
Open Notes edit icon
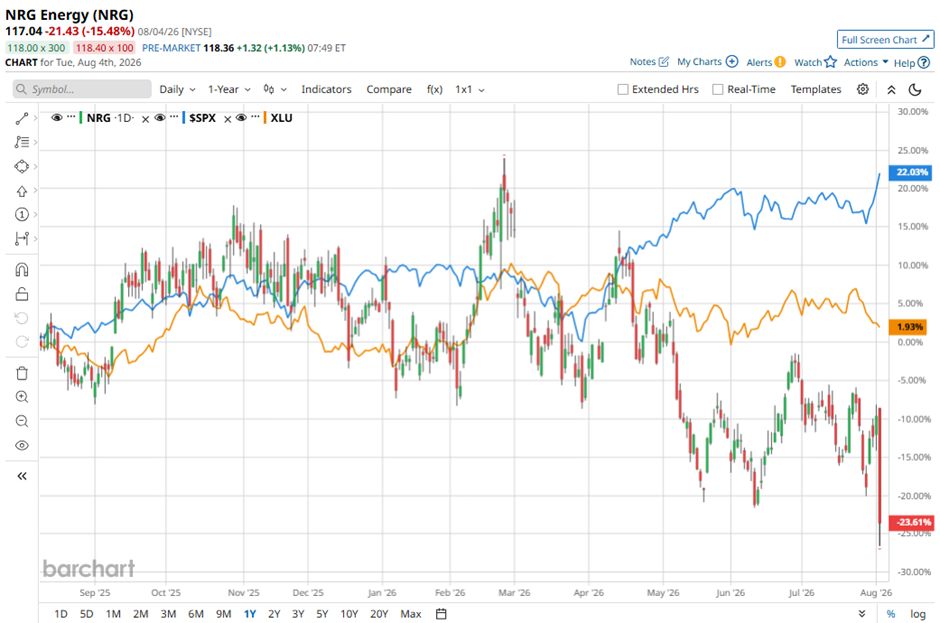(664, 62)
